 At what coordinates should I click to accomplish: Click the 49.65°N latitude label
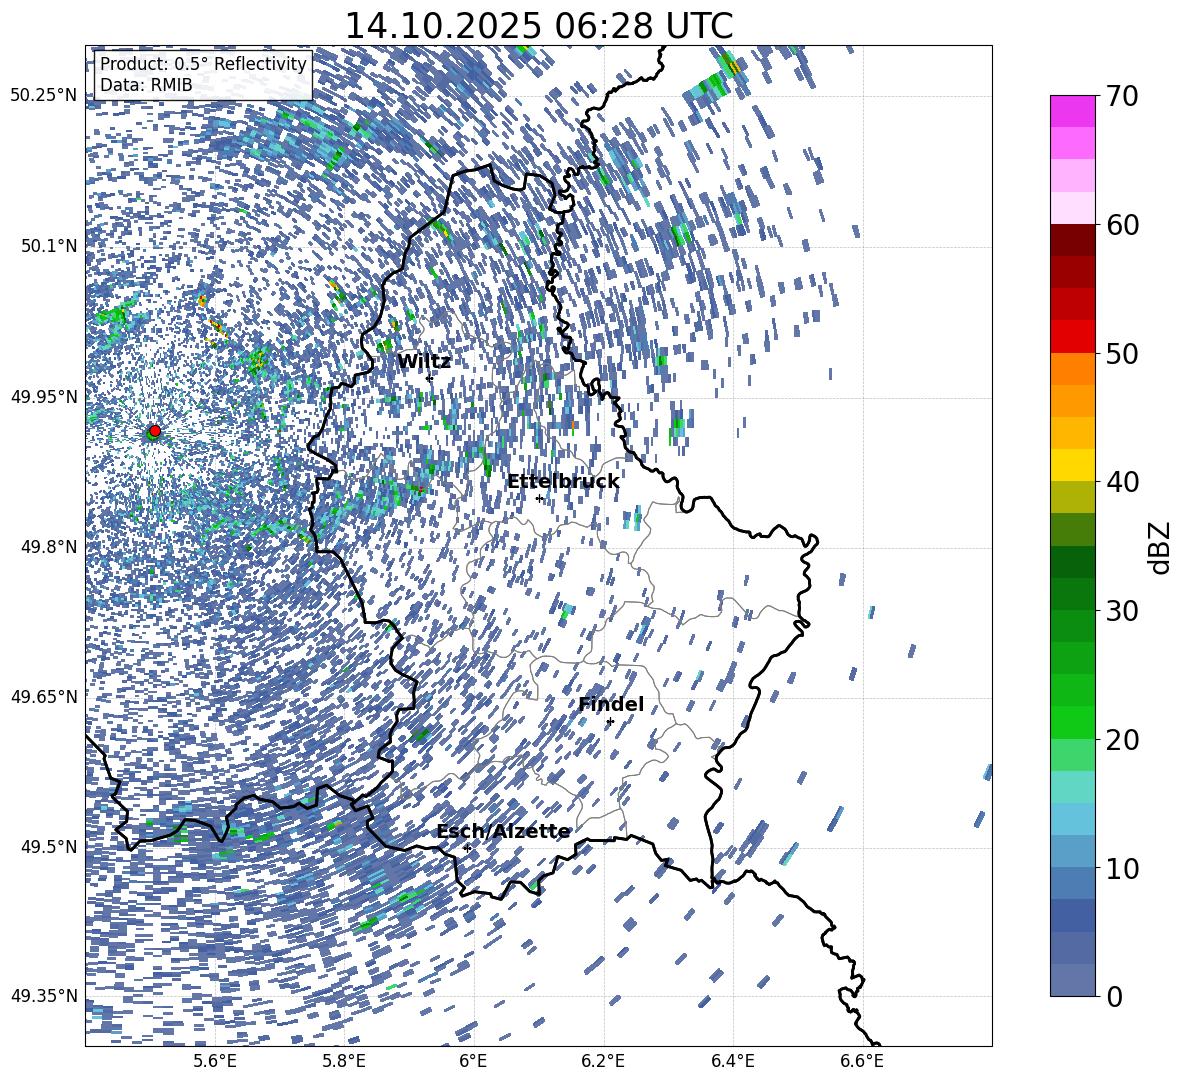43,696
